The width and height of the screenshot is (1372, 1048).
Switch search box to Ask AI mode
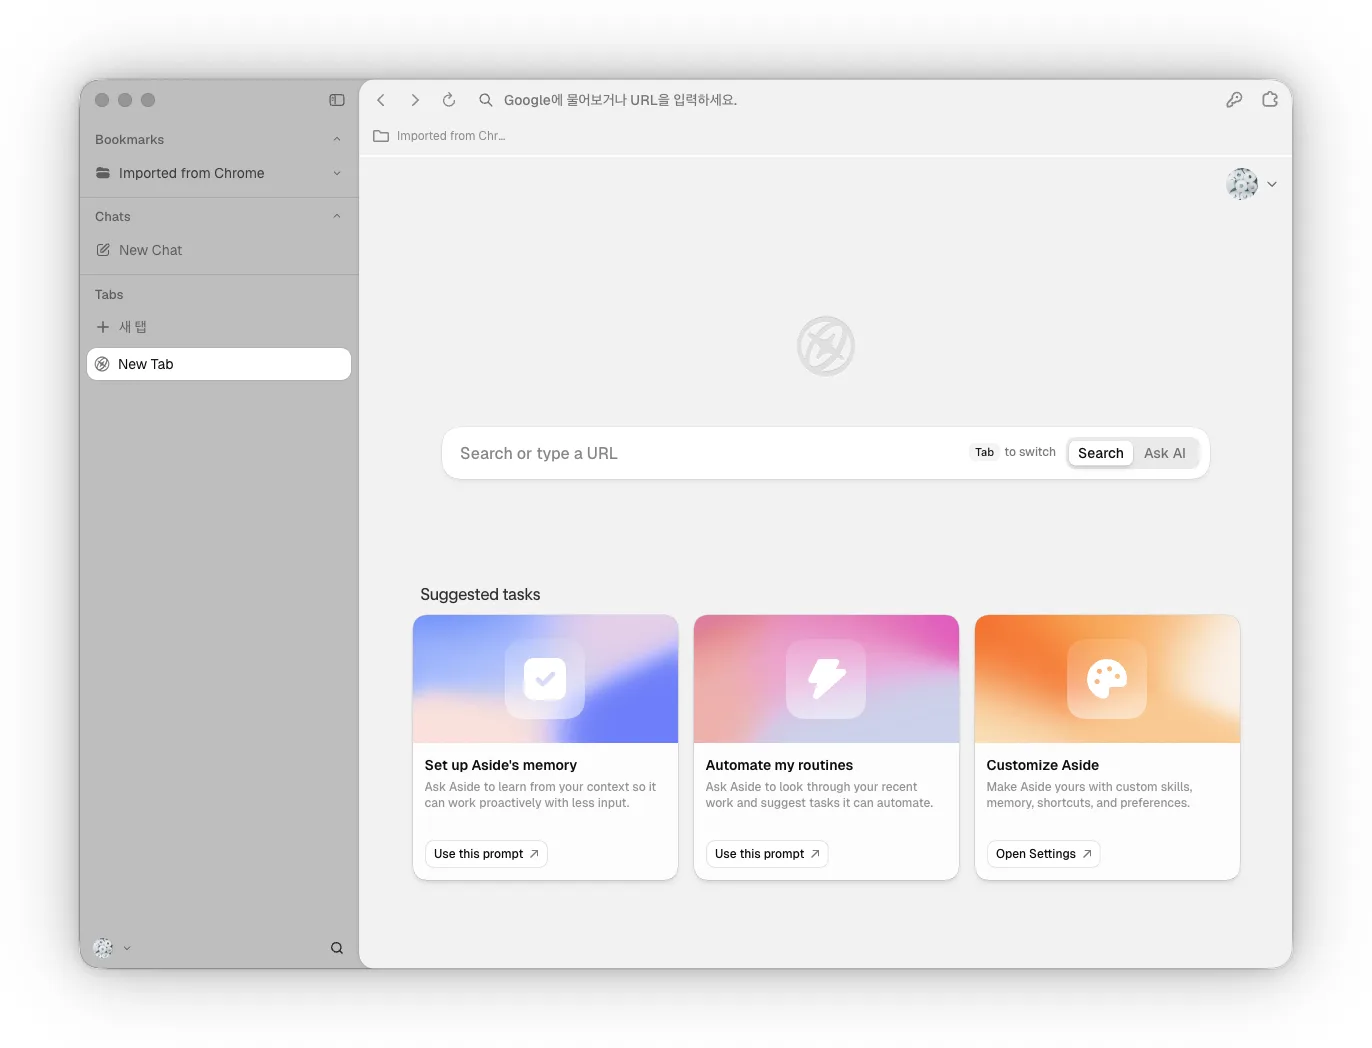[1165, 453]
